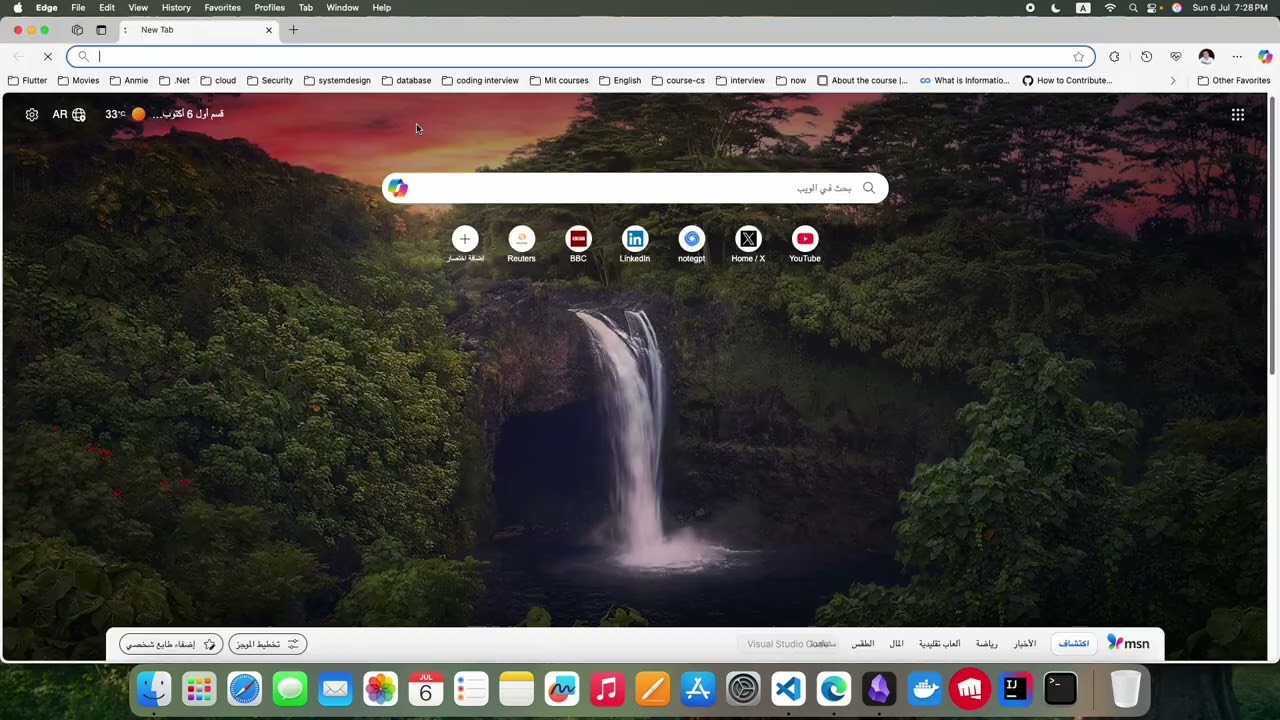The height and width of the screenshot is (720, 1280).
Task: Click the favorite star in address bar
Action: click(x=1078, y=57)
